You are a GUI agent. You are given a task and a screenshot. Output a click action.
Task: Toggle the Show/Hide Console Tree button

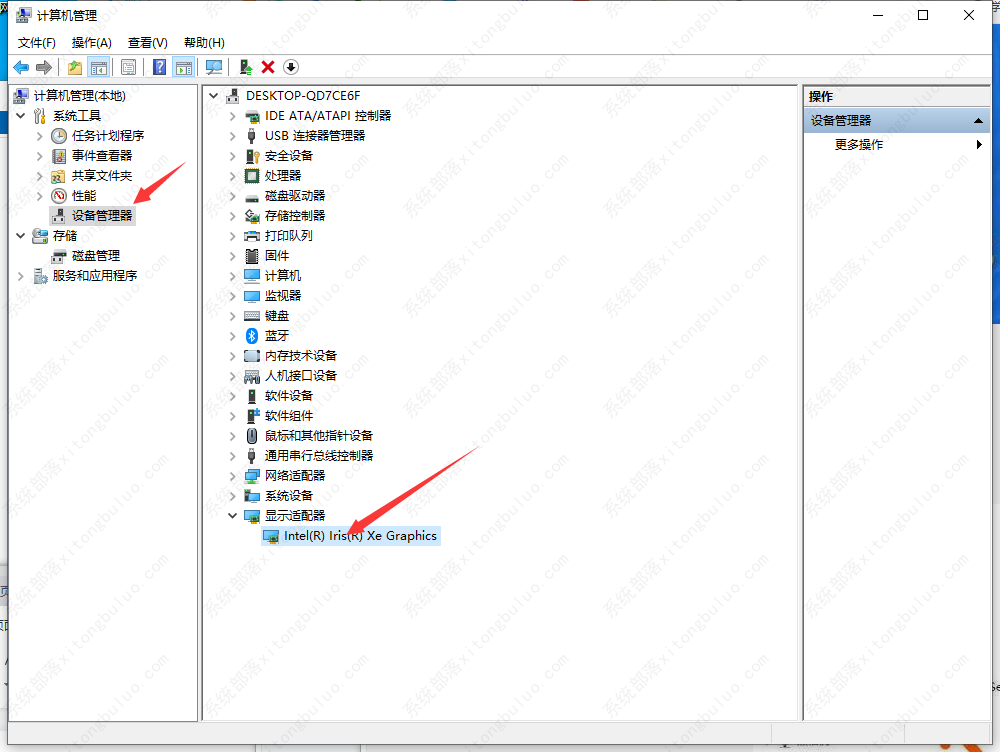pos(99,67)
